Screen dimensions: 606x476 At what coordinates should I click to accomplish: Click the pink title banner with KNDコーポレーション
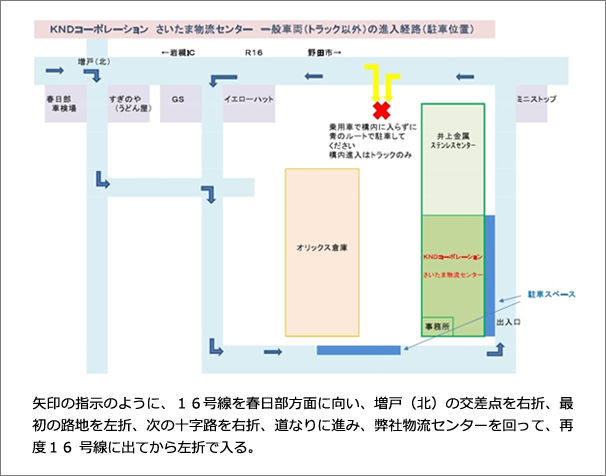[264, 29]
